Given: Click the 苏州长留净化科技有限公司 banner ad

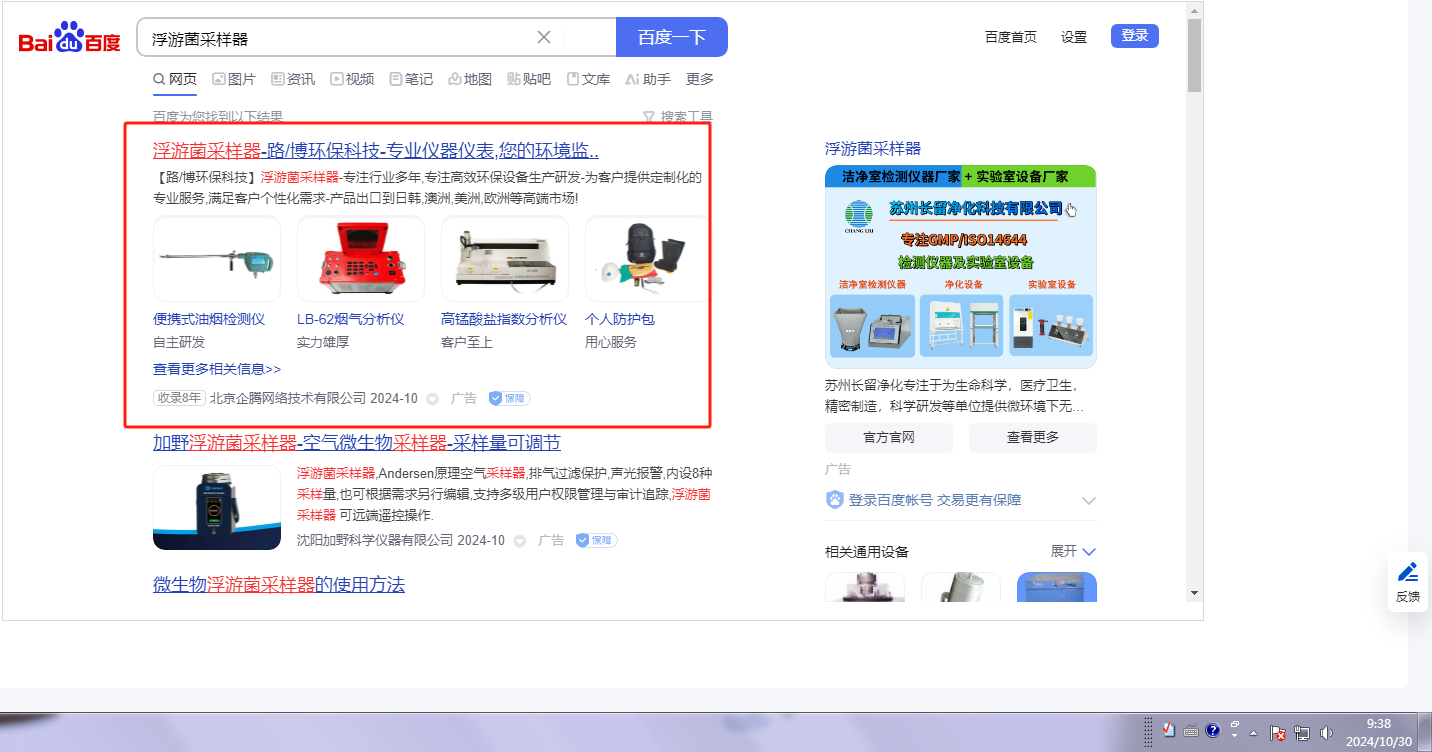Looking at the screenshot, I should (x=961, y=267).
